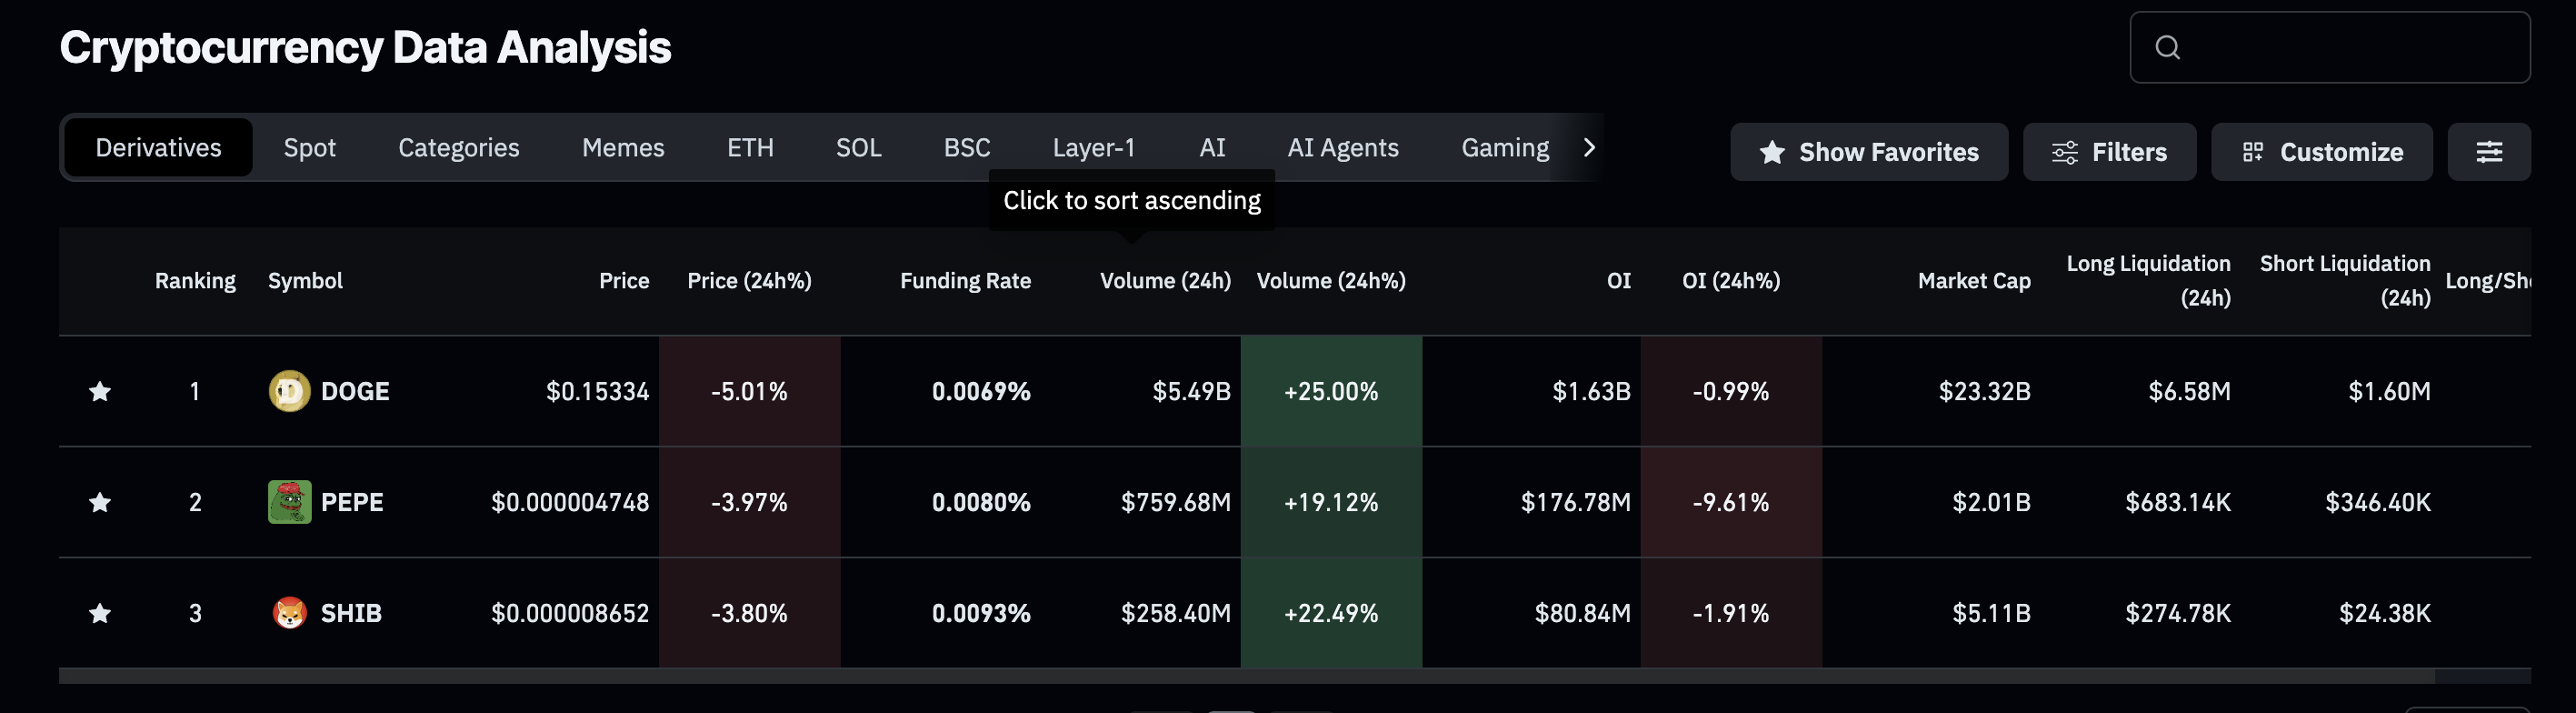Click the SHIB coin logo

(x=289, y=613)
